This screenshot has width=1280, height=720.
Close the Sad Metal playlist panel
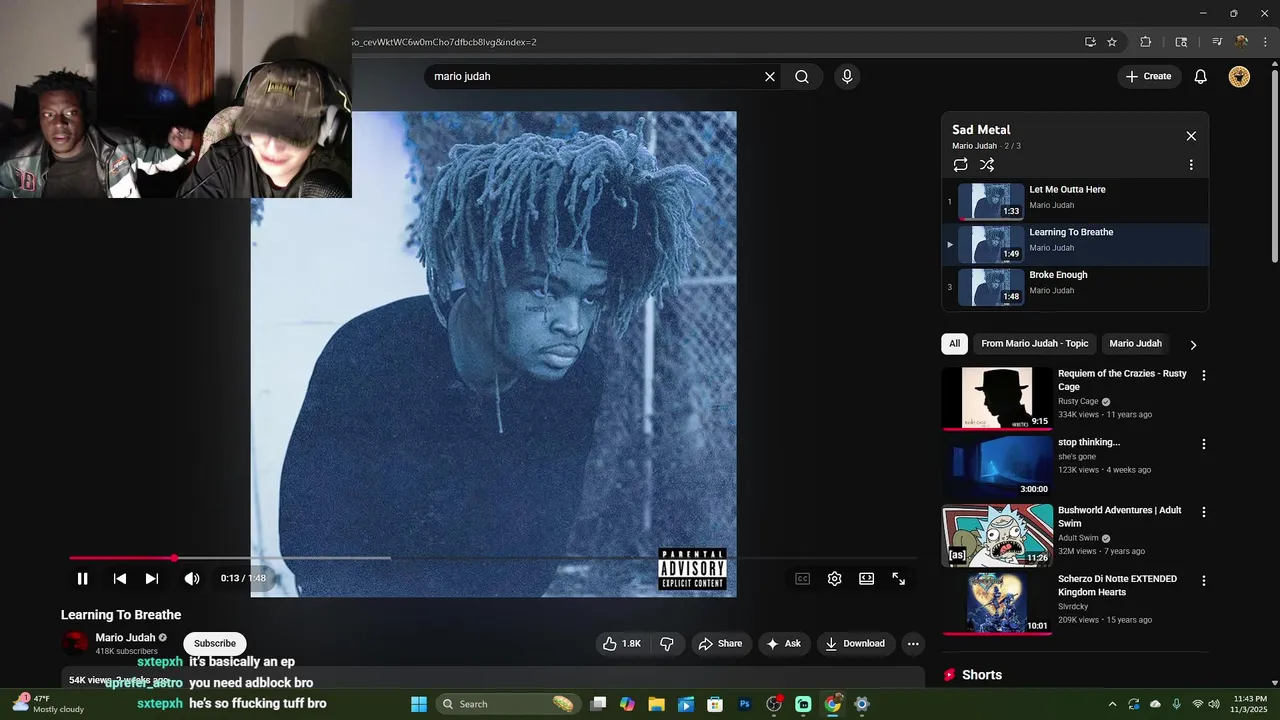(1191, 136)
